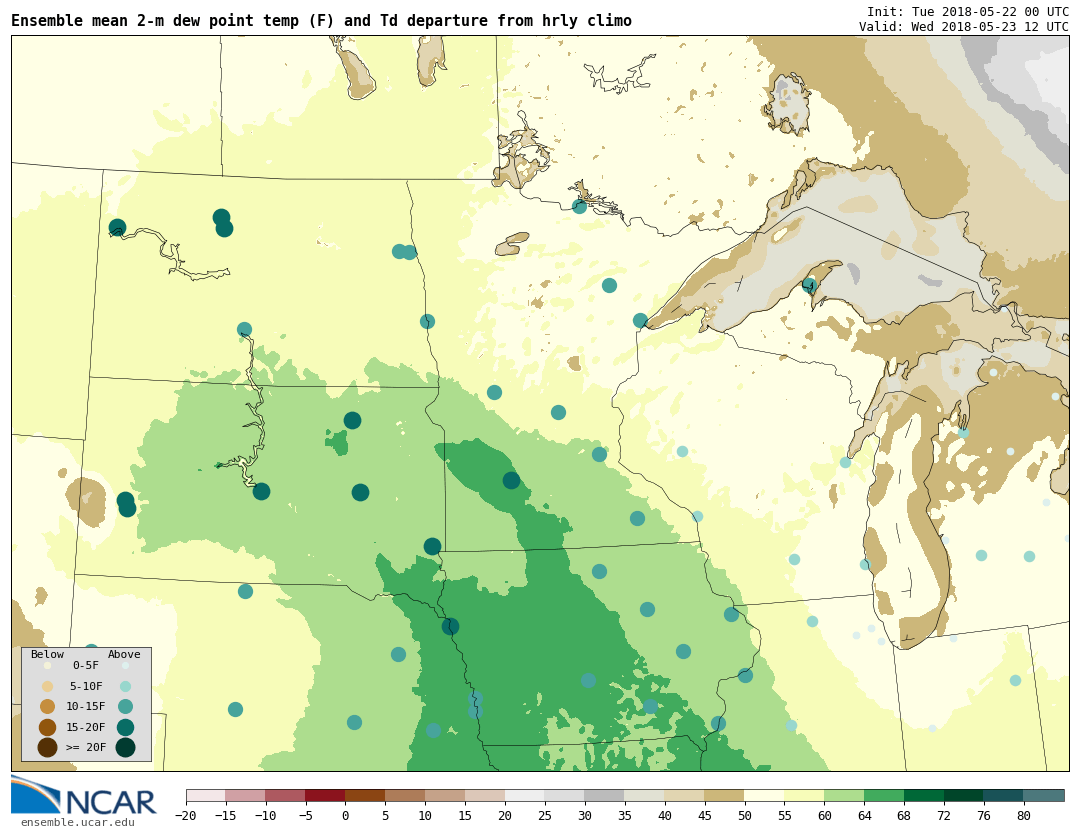Pick the gray swatch between 30 and 35

605,796
